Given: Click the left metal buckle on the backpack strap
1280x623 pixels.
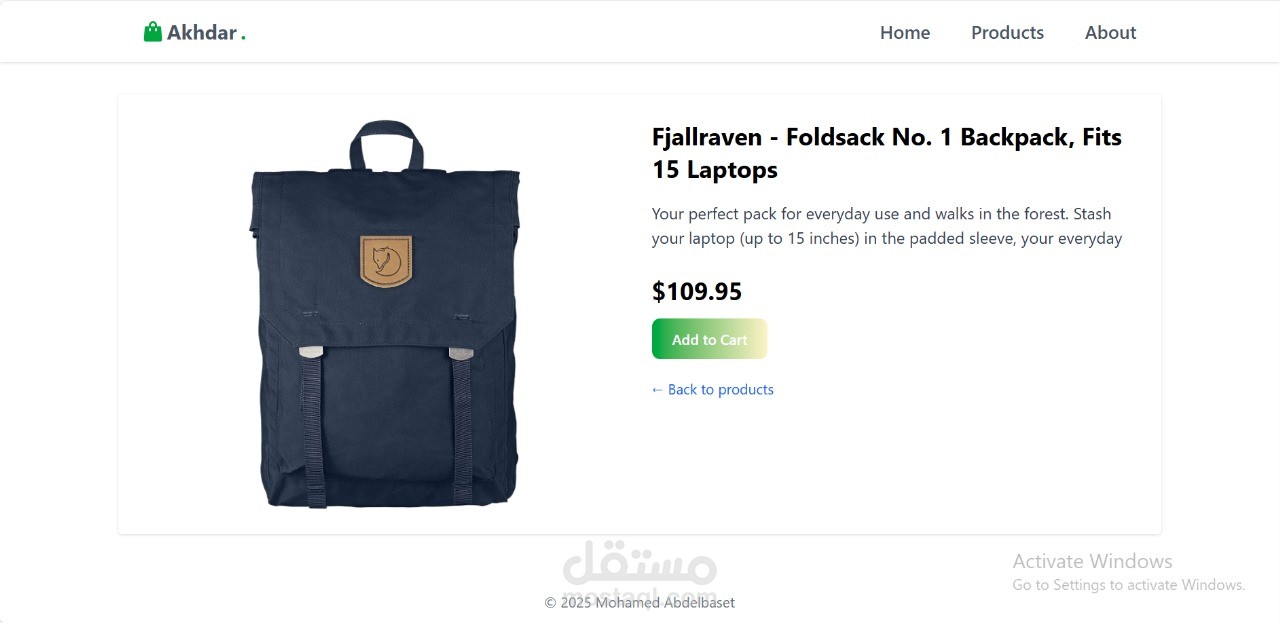Looking at the screenshot, I should click(310, 351).
